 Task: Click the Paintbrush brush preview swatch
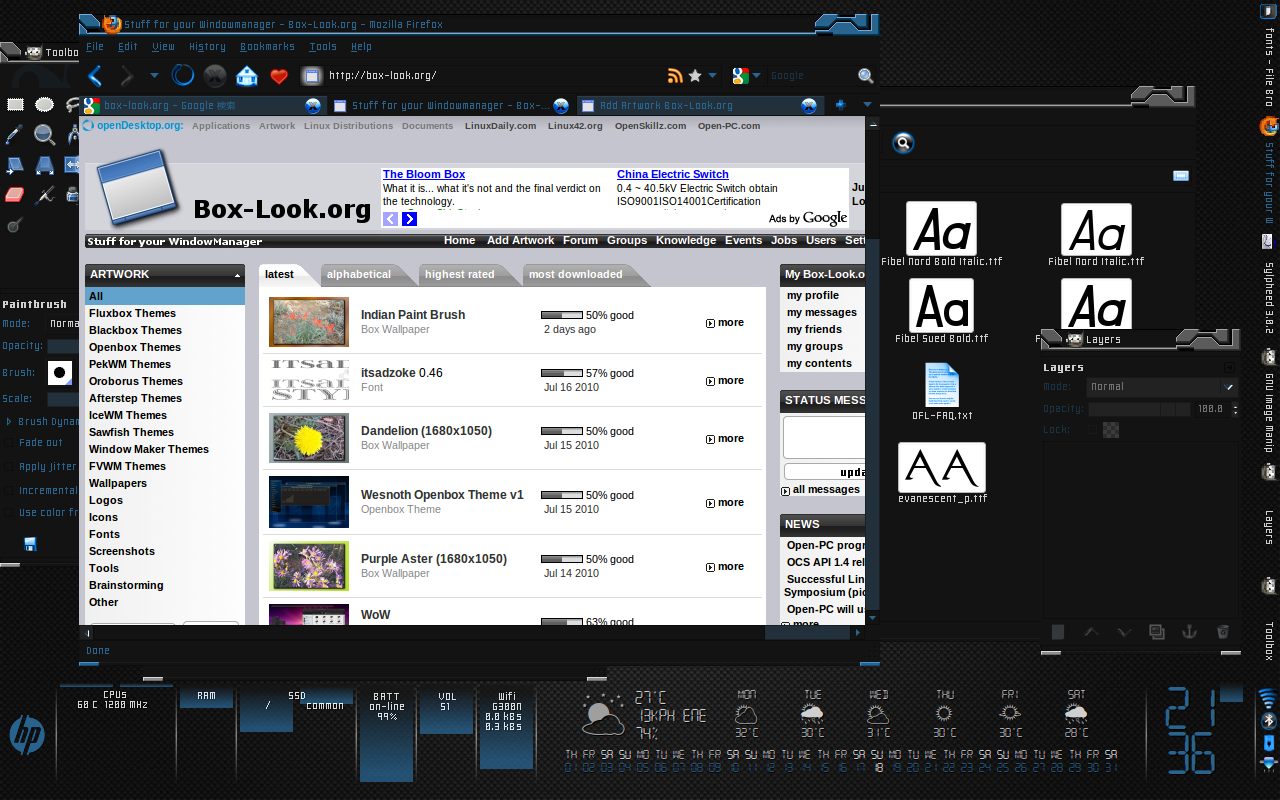coord(60,373)
